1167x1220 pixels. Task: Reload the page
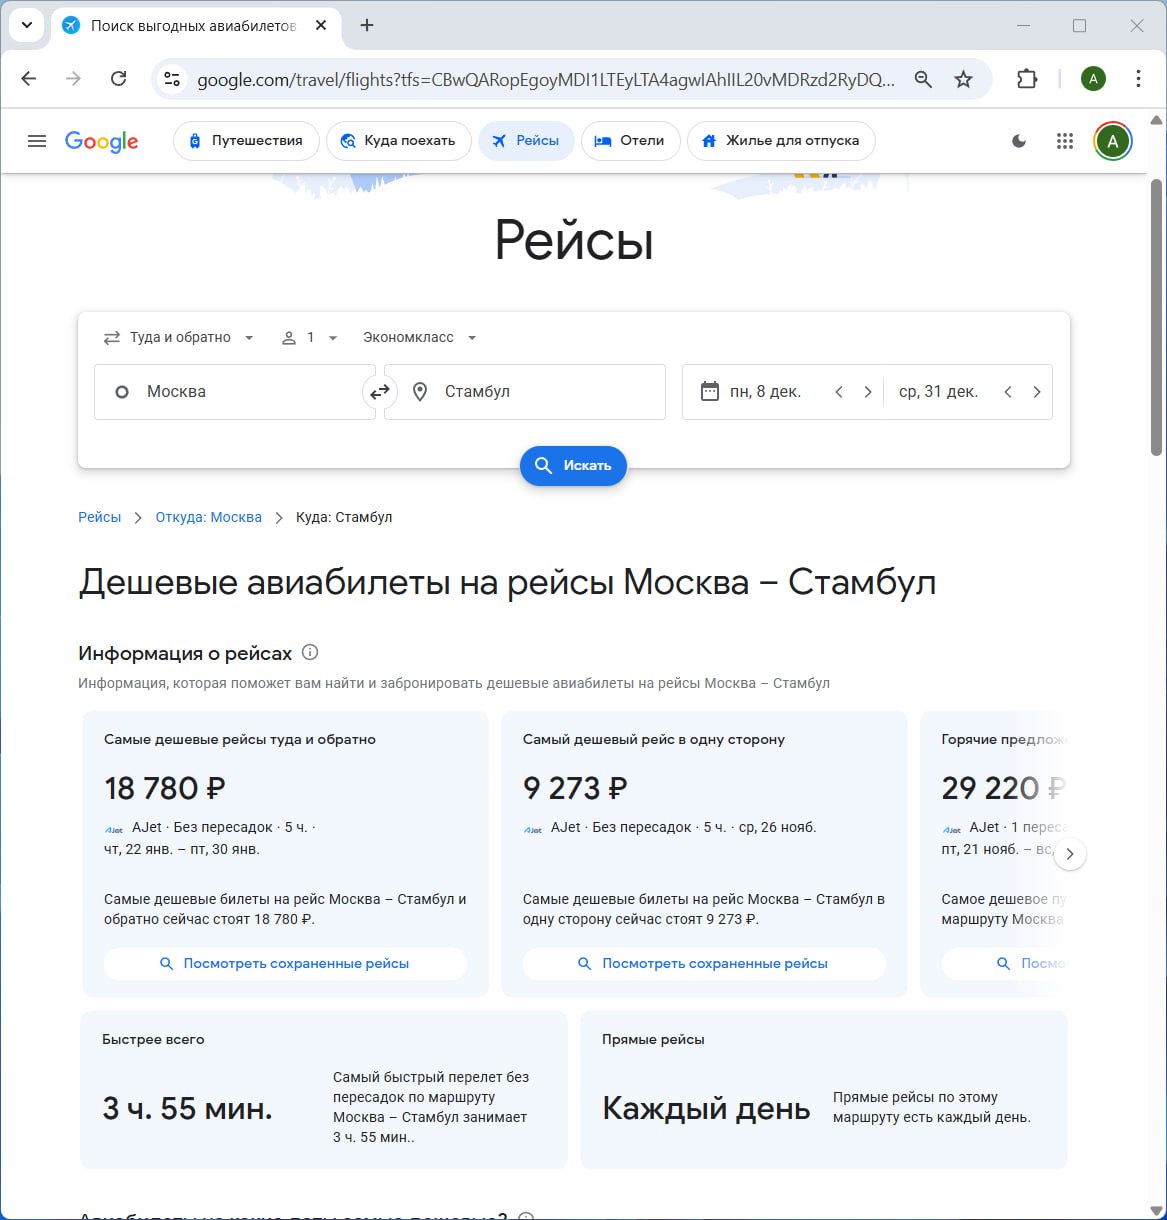click(x=118, y=78)
